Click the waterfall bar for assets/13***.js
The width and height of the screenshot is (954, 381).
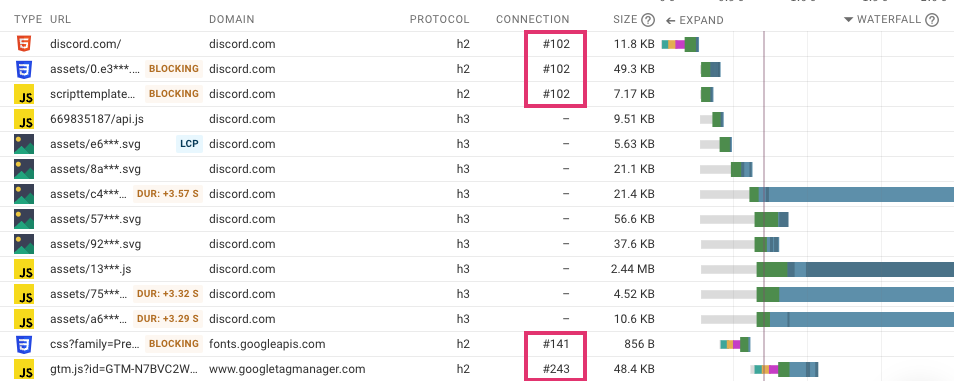point(855,269)
